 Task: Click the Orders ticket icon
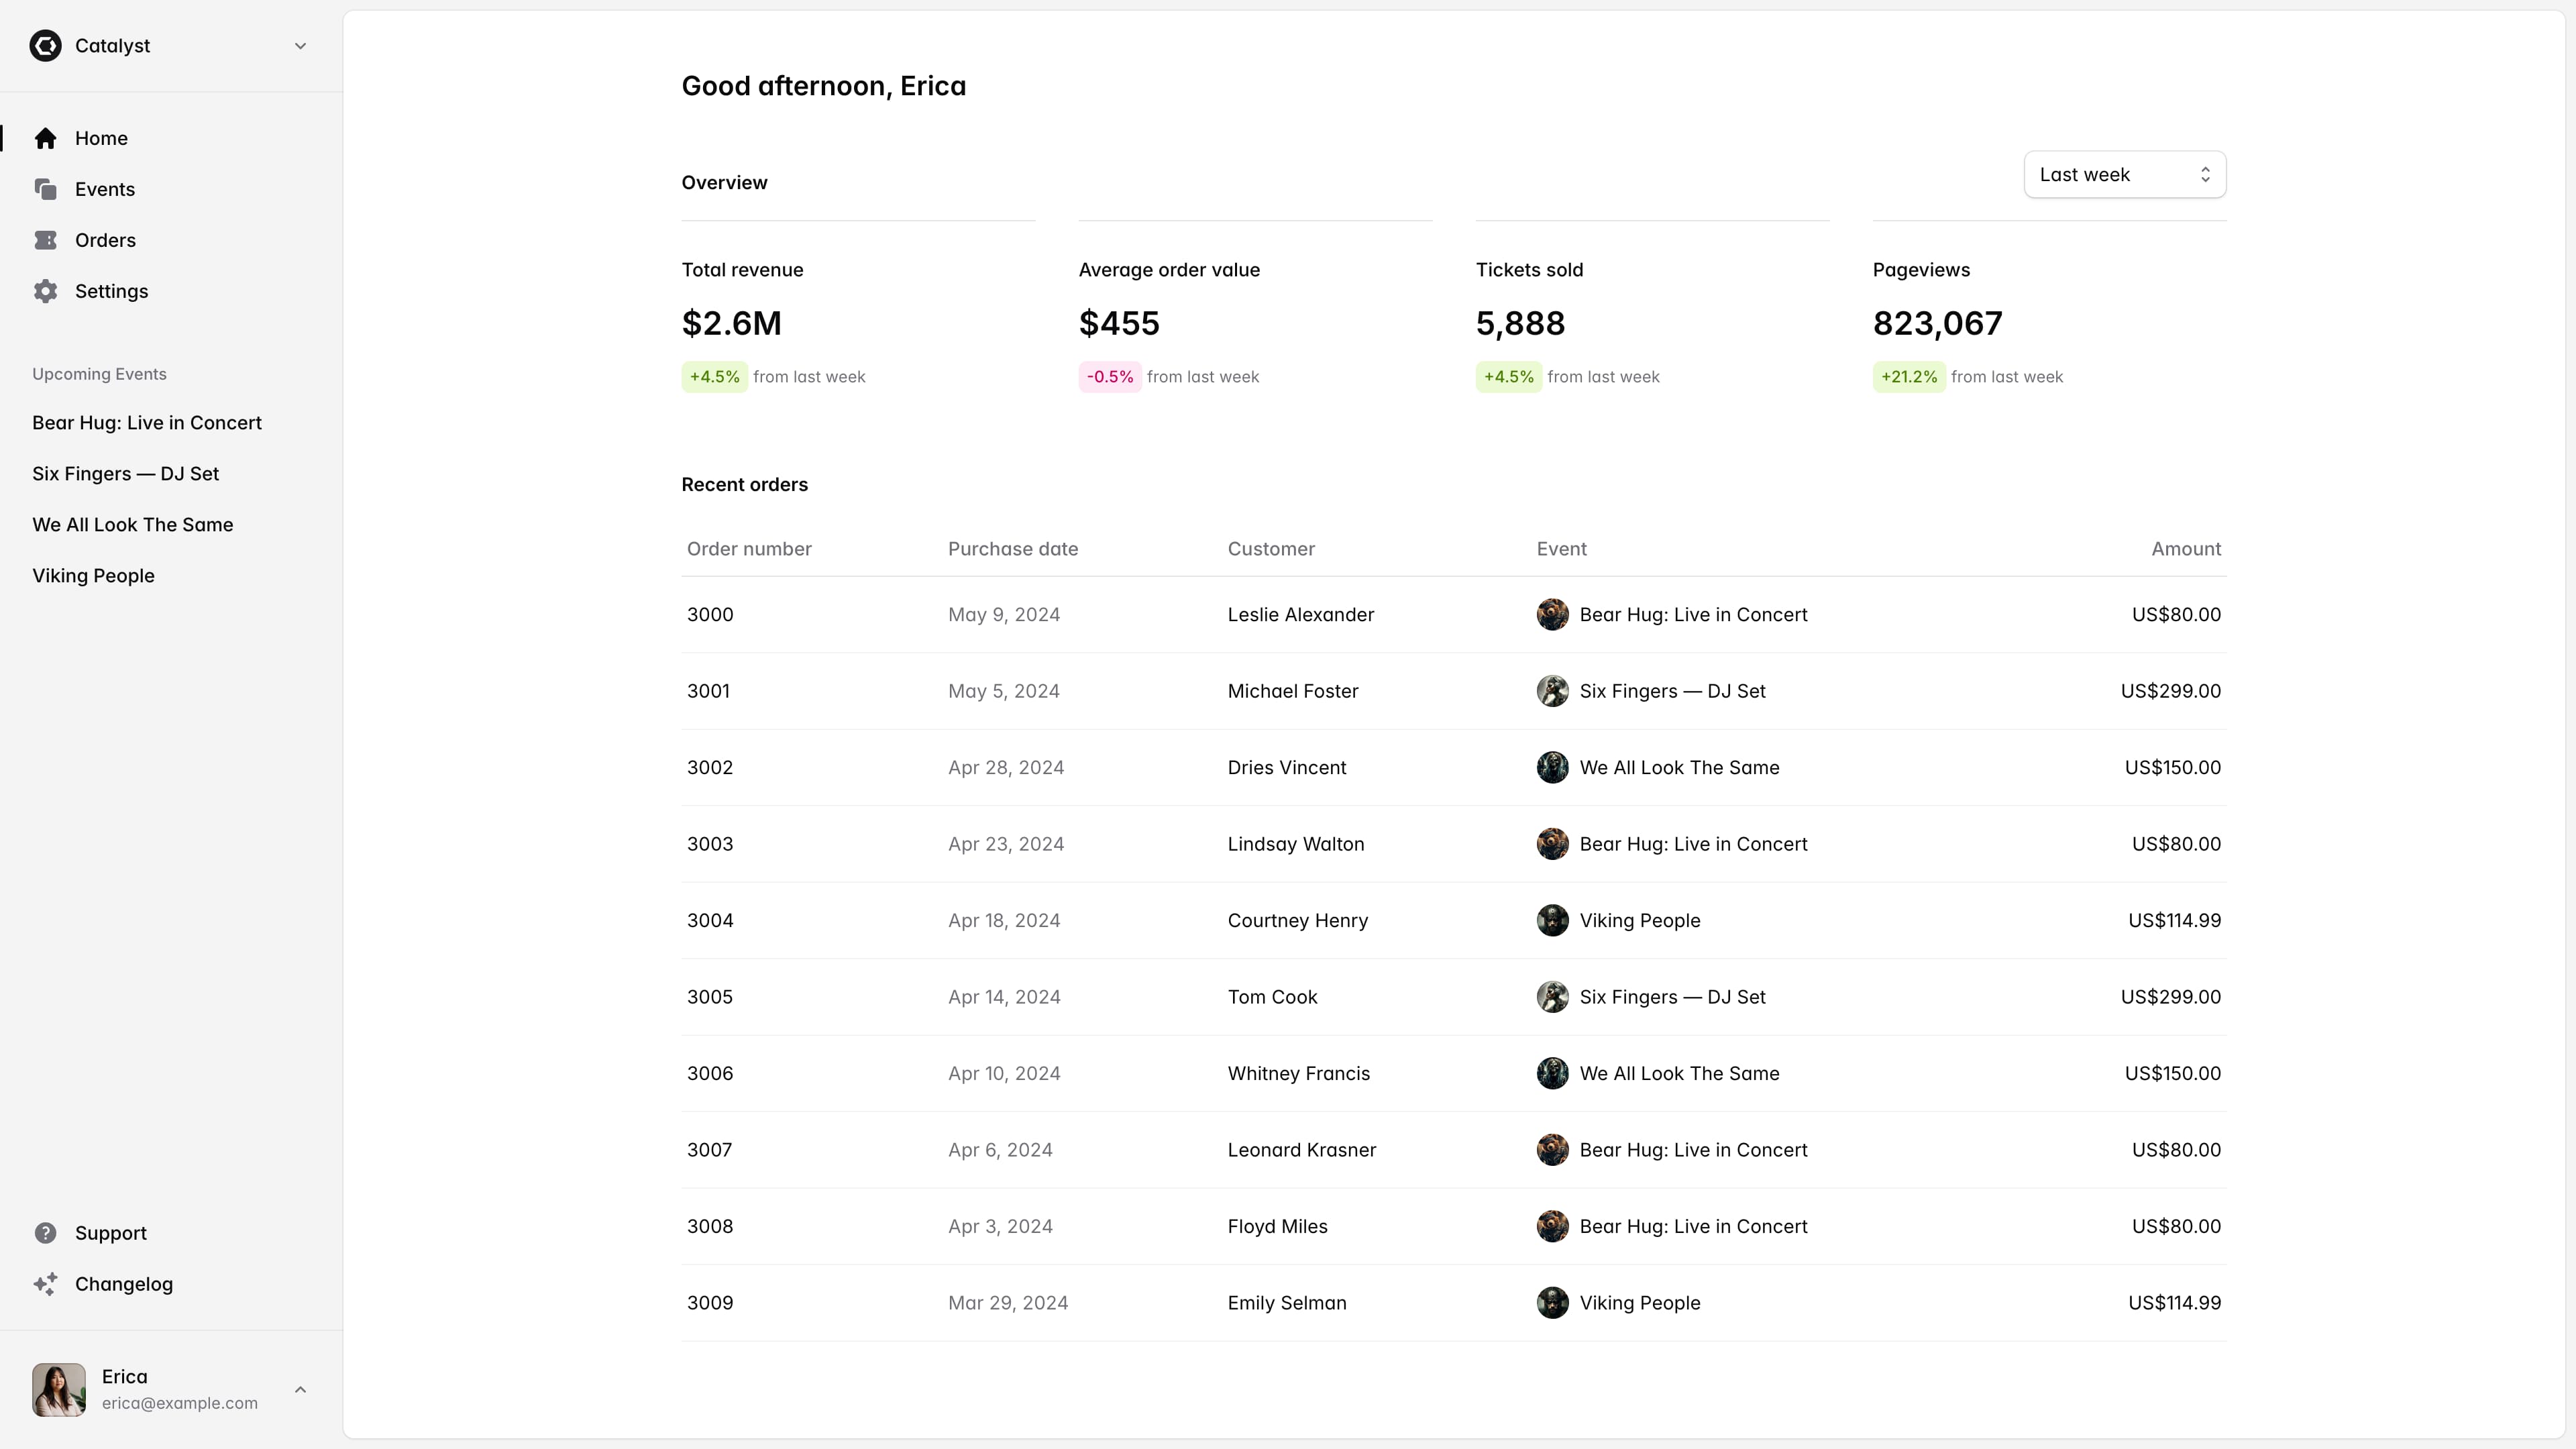pyautogui.click(x=45, y=240)
